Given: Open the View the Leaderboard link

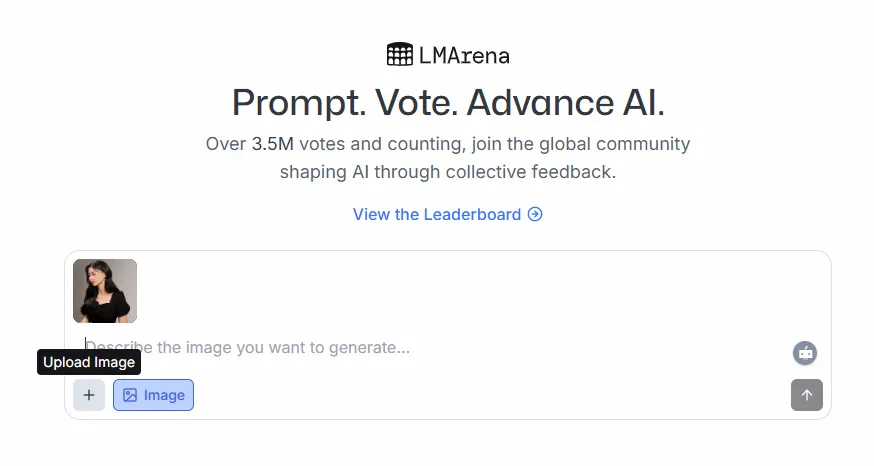Looking at the screenshot, I should [x=437, y=214].
